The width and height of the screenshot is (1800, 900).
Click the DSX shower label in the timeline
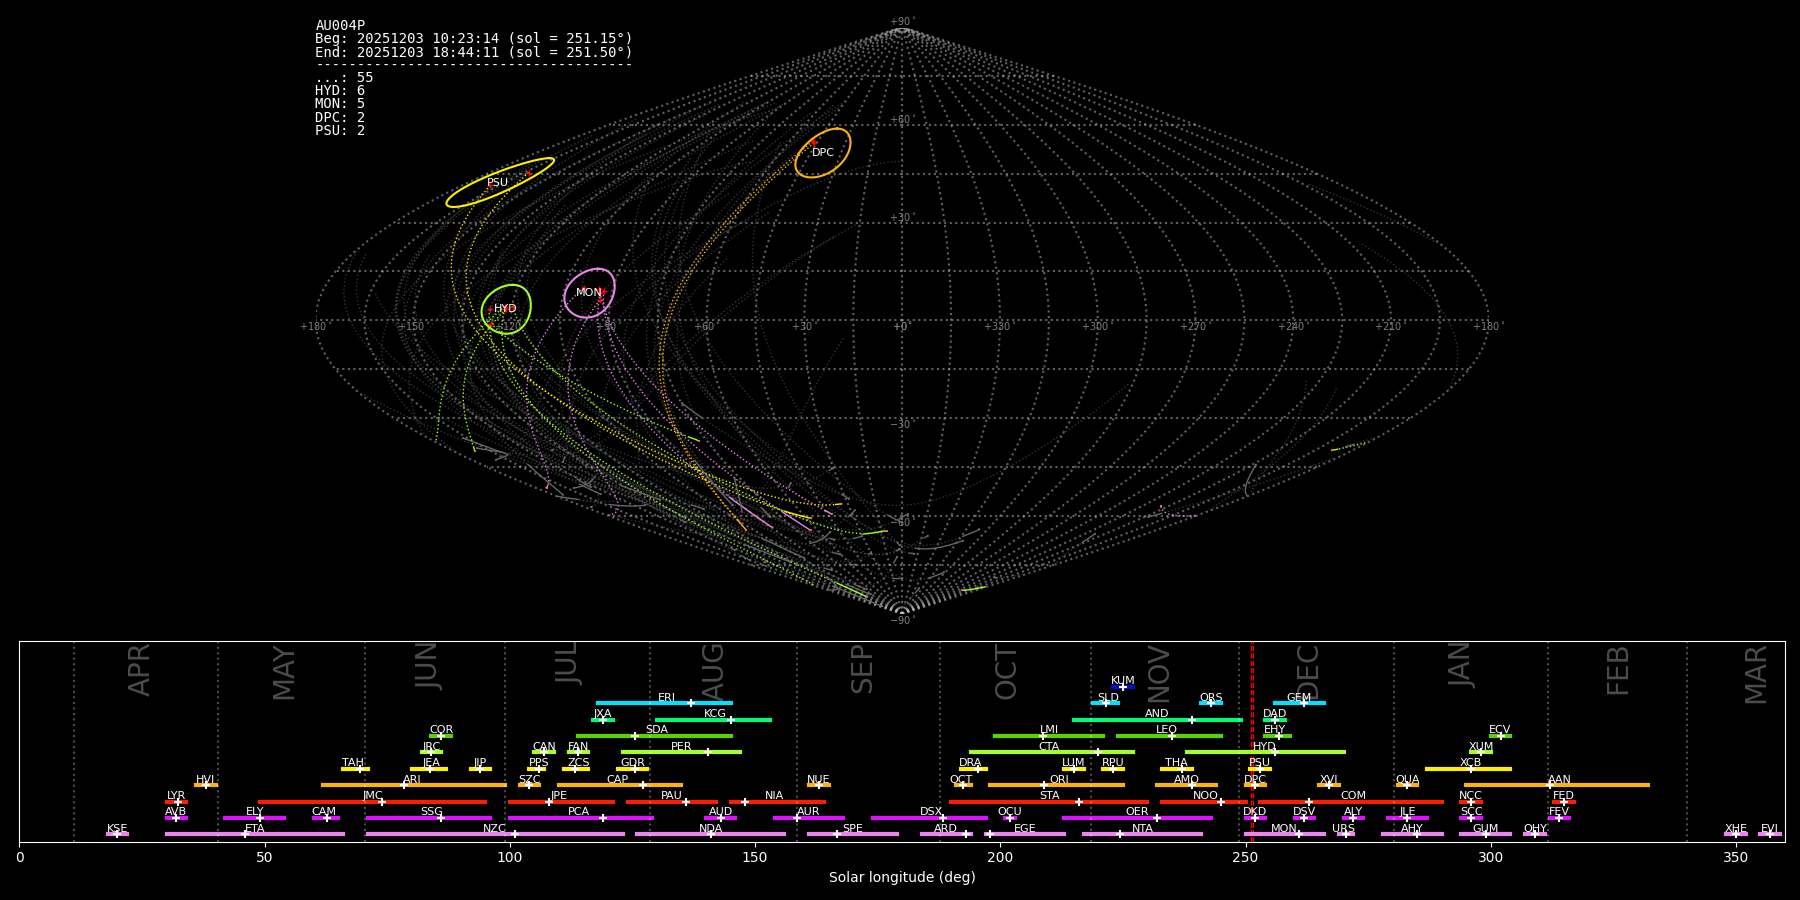[x=931, y=812]
